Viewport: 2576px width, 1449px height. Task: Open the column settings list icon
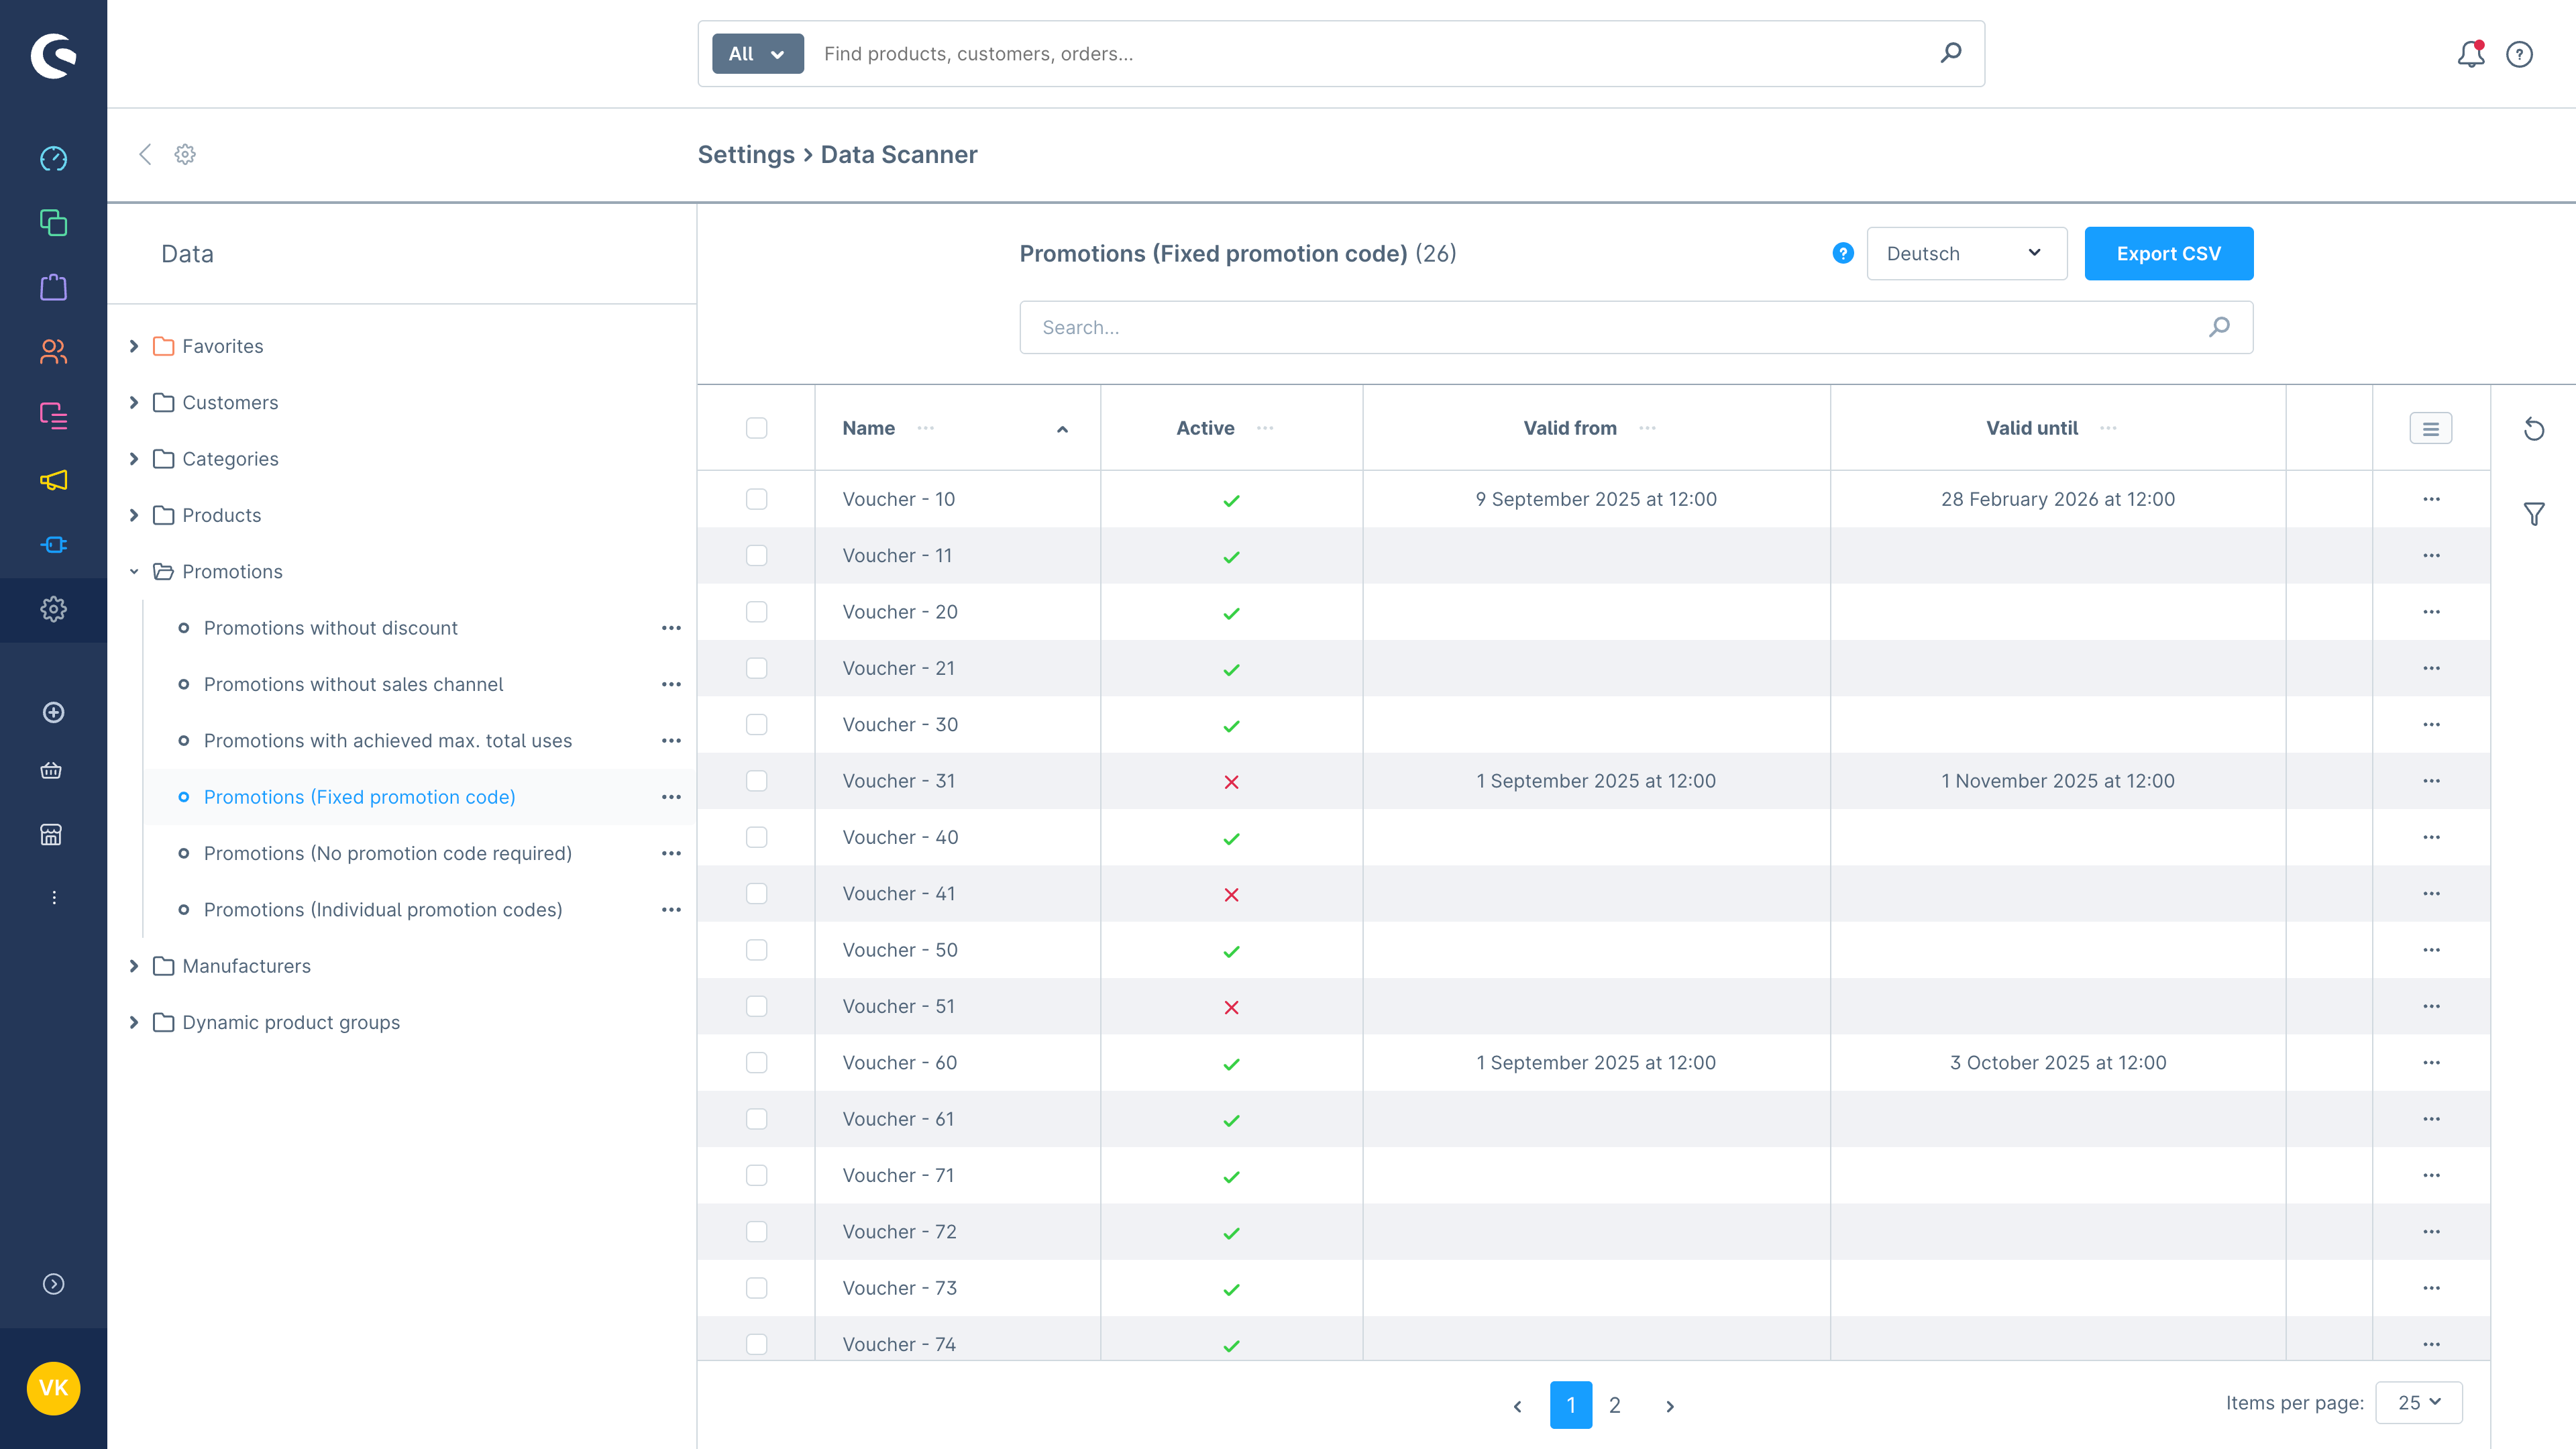(2430, 429)
